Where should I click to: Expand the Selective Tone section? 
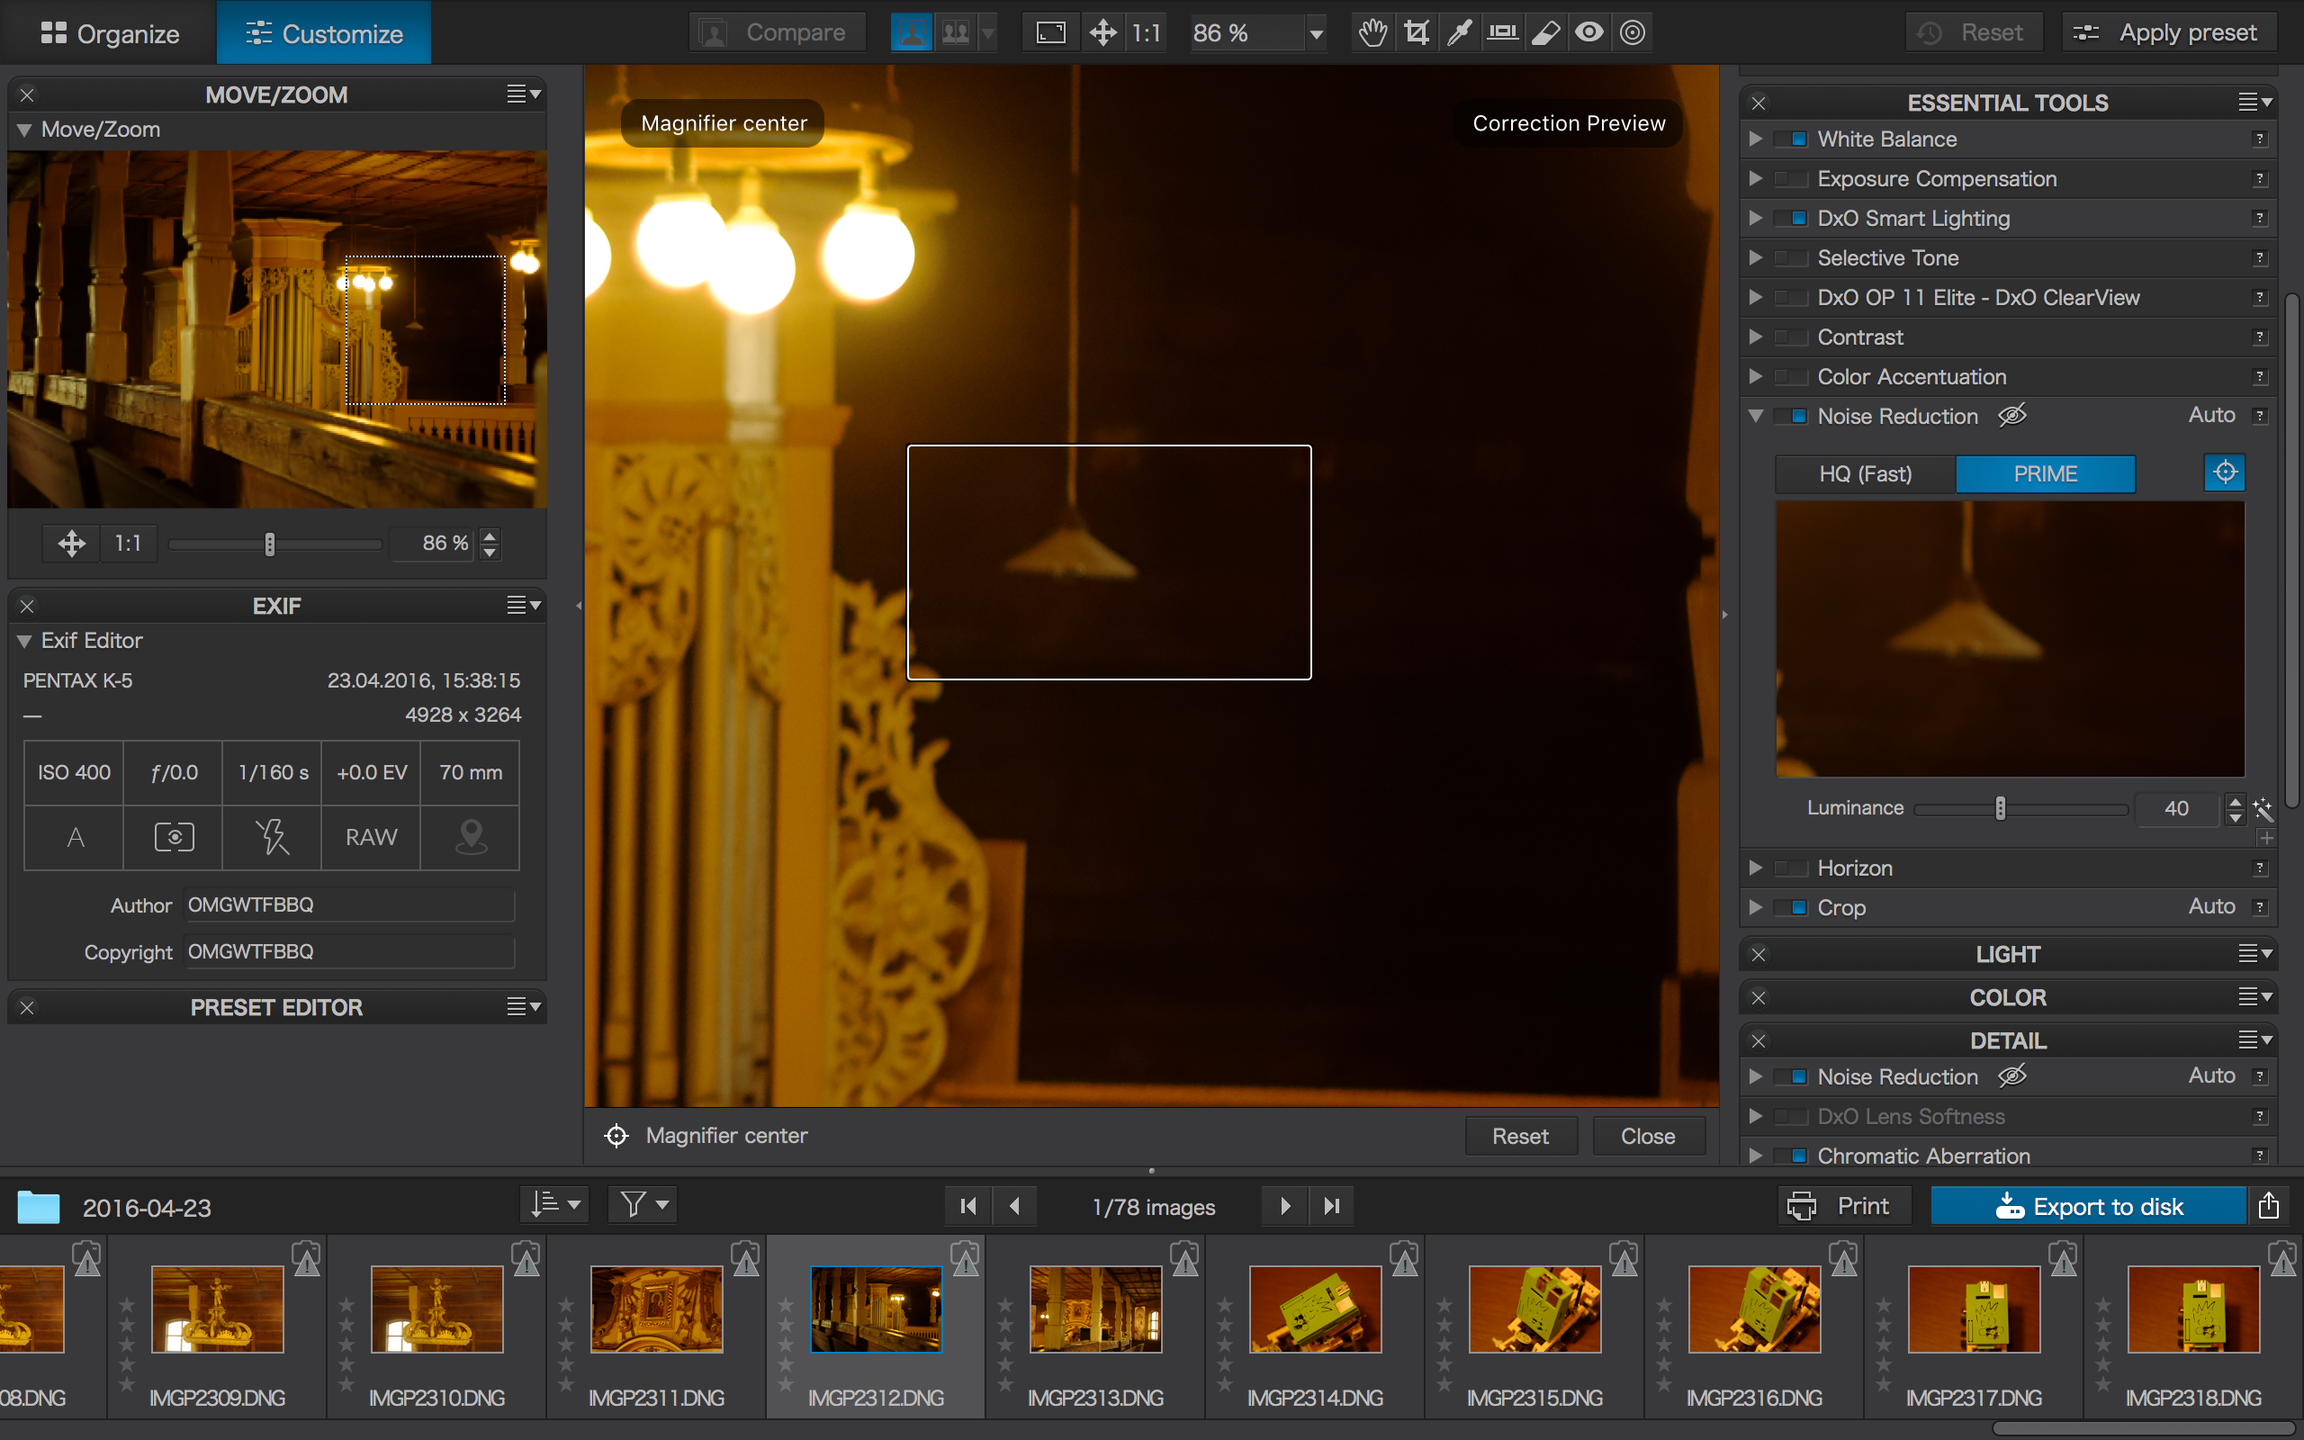[1755, 258]
